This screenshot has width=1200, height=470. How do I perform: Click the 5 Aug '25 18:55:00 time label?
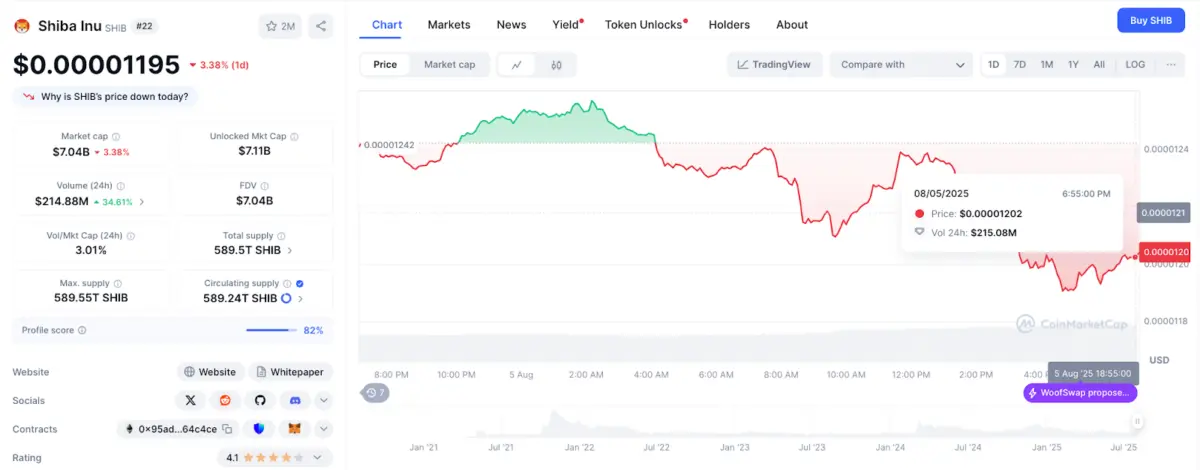[x=1092, y=372]
